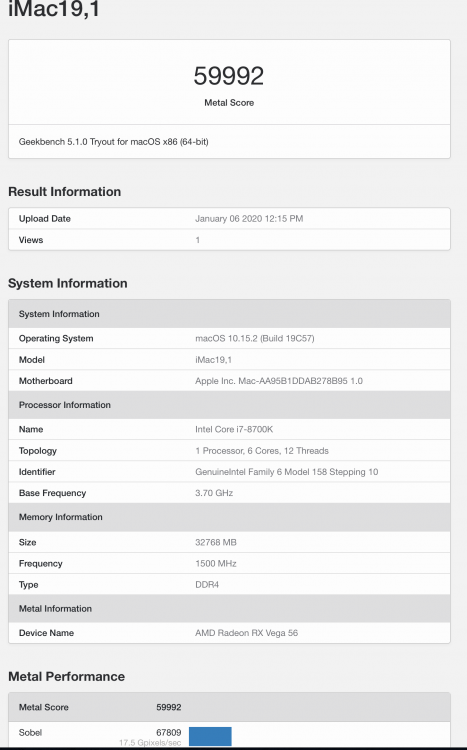467x750 pixels.
Task: Click the System Information main heading
Action: pos(67,283)
